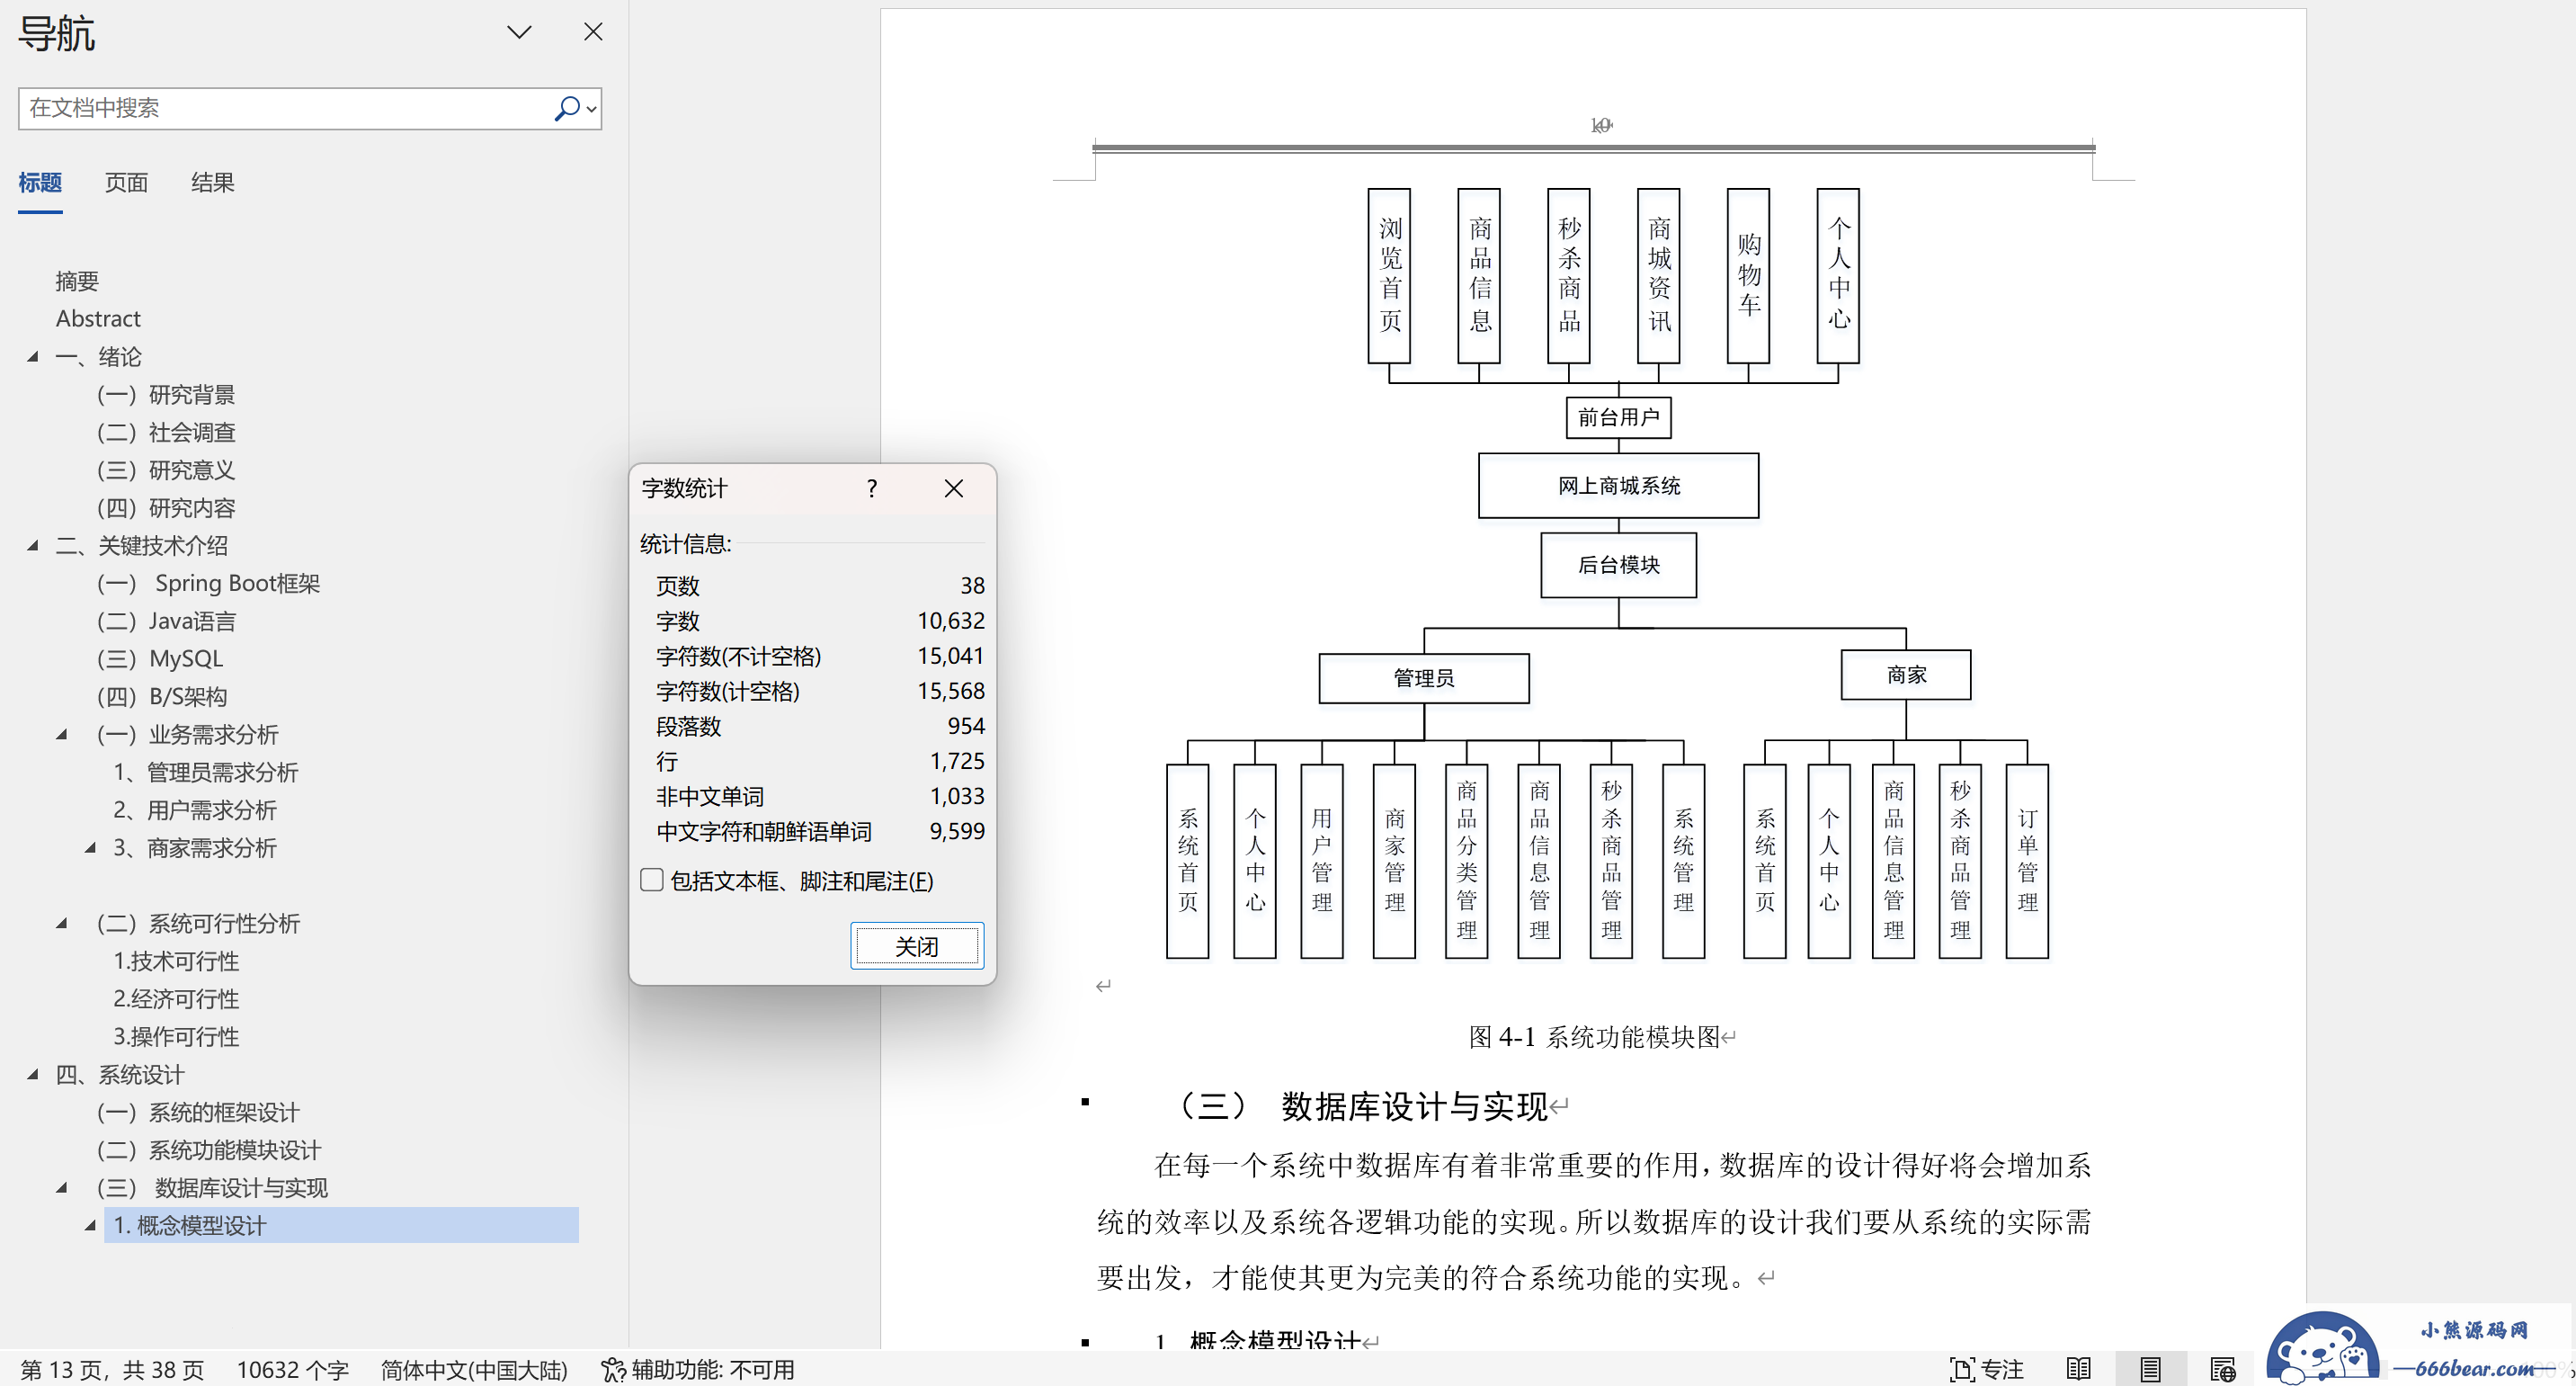The width and height of the screenshot is (2576, 1386).
Task: Switch to Read Mode view
Action: [x=2078, y=1369]
